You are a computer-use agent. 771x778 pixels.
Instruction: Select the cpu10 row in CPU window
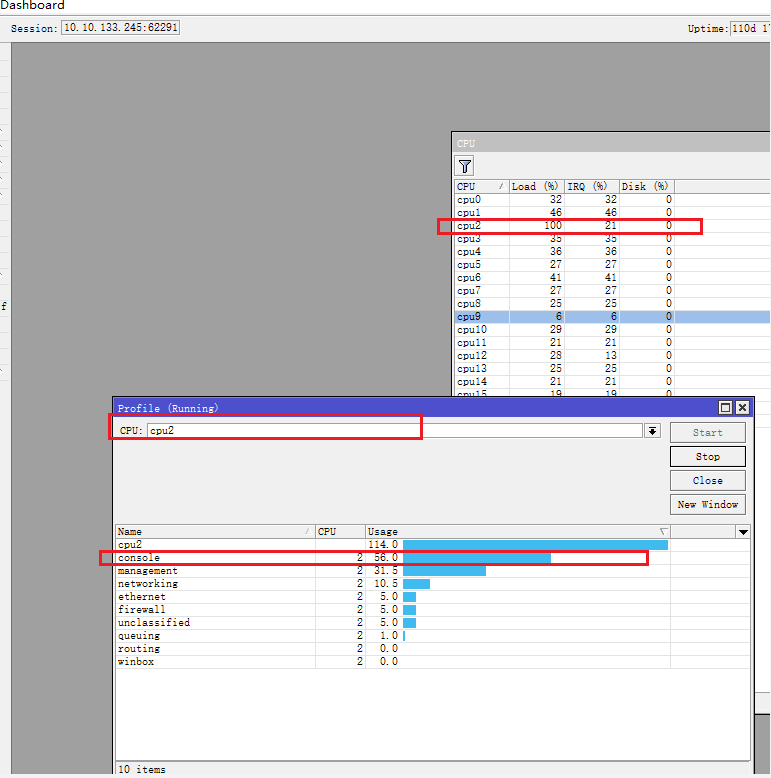pos(612,329)
